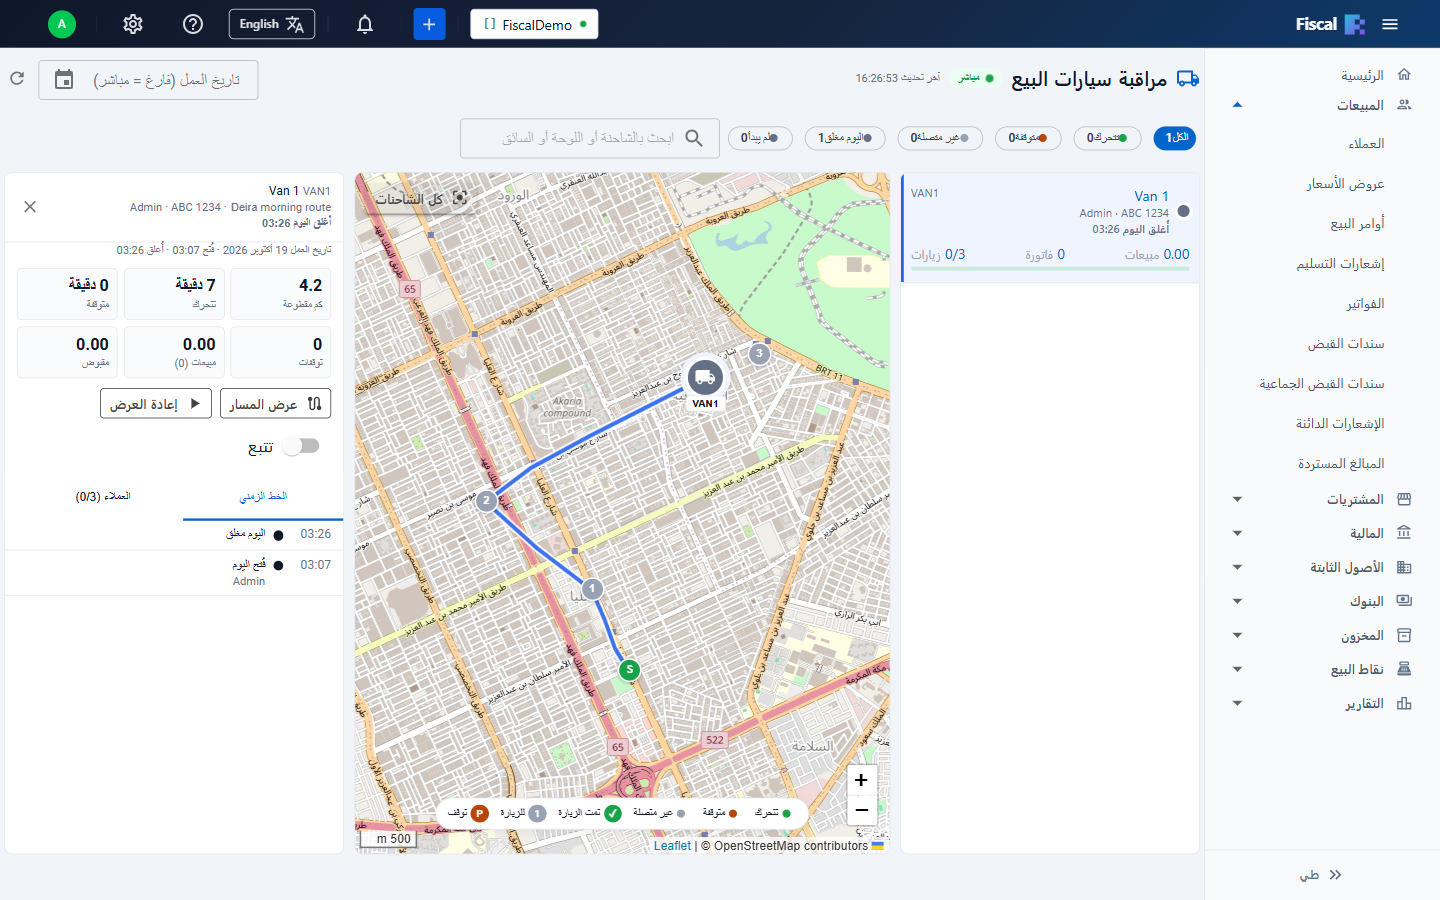Expand the التقارير sidebar section
The width and height of the screenshot is (1440, 900).
coord(1322,703)
